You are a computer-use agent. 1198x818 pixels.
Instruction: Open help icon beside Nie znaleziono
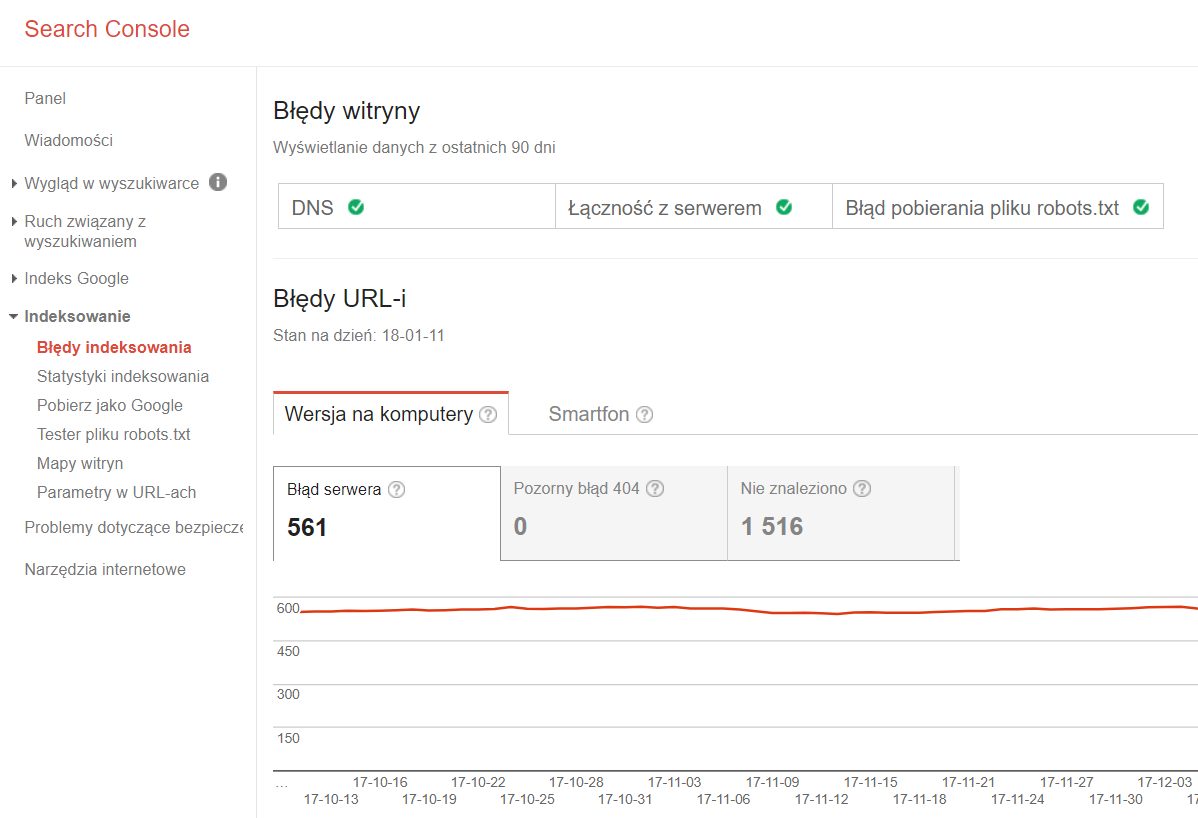coord(862,489)
